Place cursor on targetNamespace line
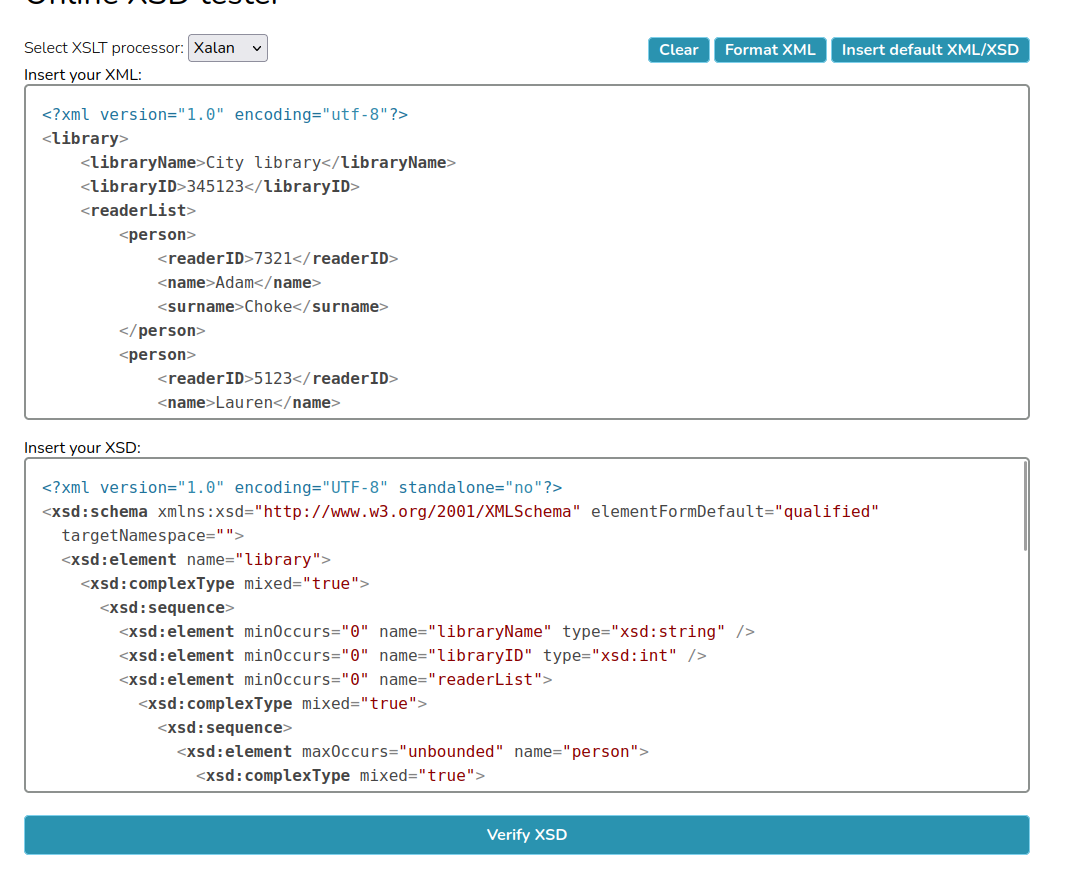The width and height of the screenshot is (1072, 873). (x=152, y=536)
